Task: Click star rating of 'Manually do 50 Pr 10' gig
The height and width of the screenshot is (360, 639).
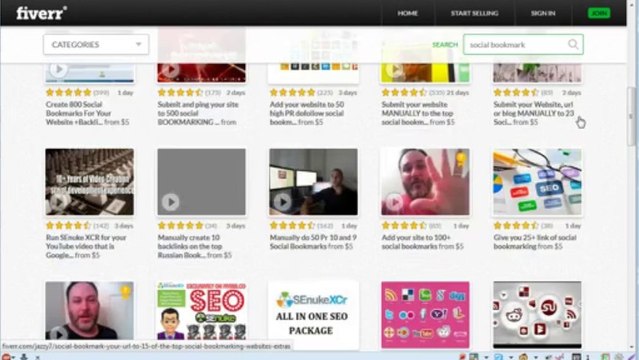Action: 292,225
